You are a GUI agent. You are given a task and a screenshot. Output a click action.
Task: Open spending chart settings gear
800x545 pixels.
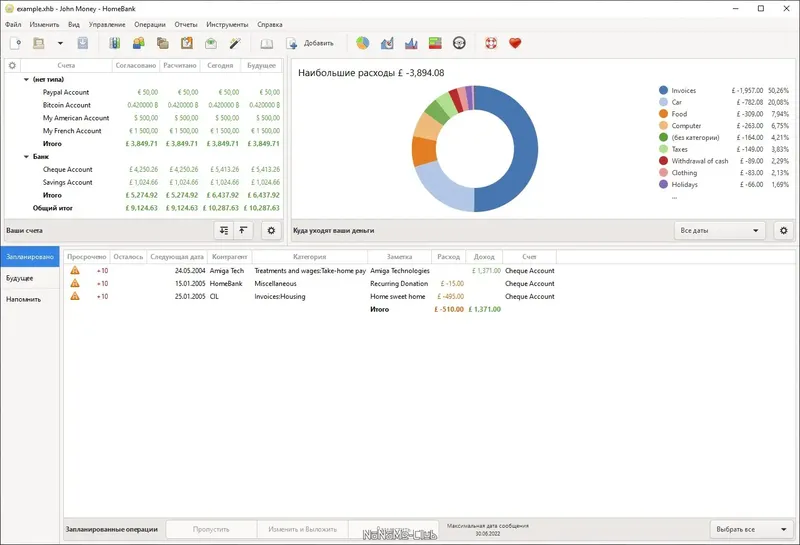[x=784, y=231]
